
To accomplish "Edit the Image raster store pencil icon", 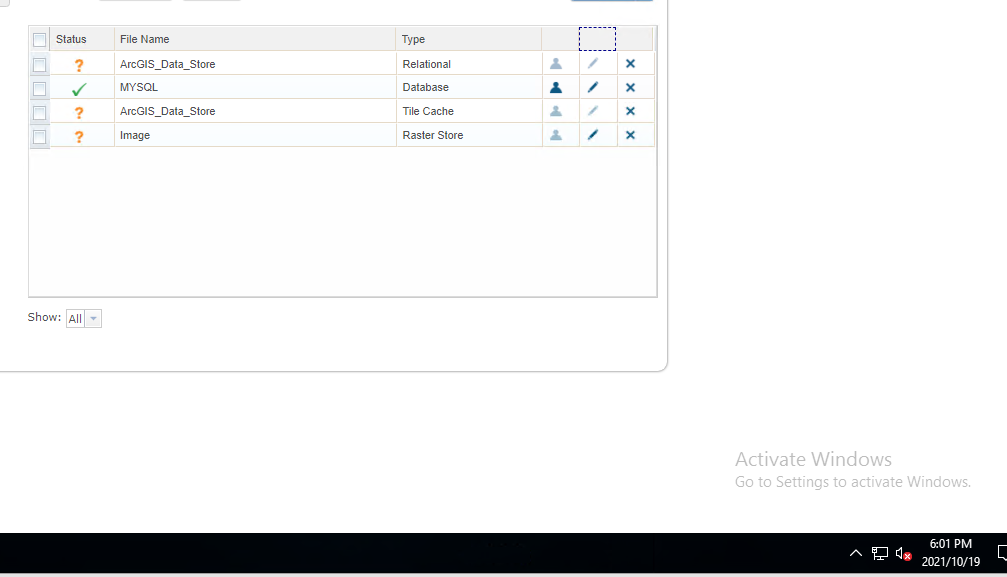I will pos(596,135).
